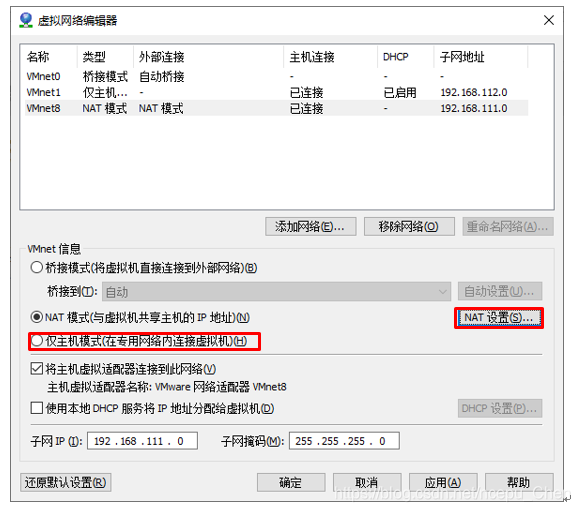Select the VMnet8 row in network list
Screen dimensions: 580x512
tap(276, 108)
